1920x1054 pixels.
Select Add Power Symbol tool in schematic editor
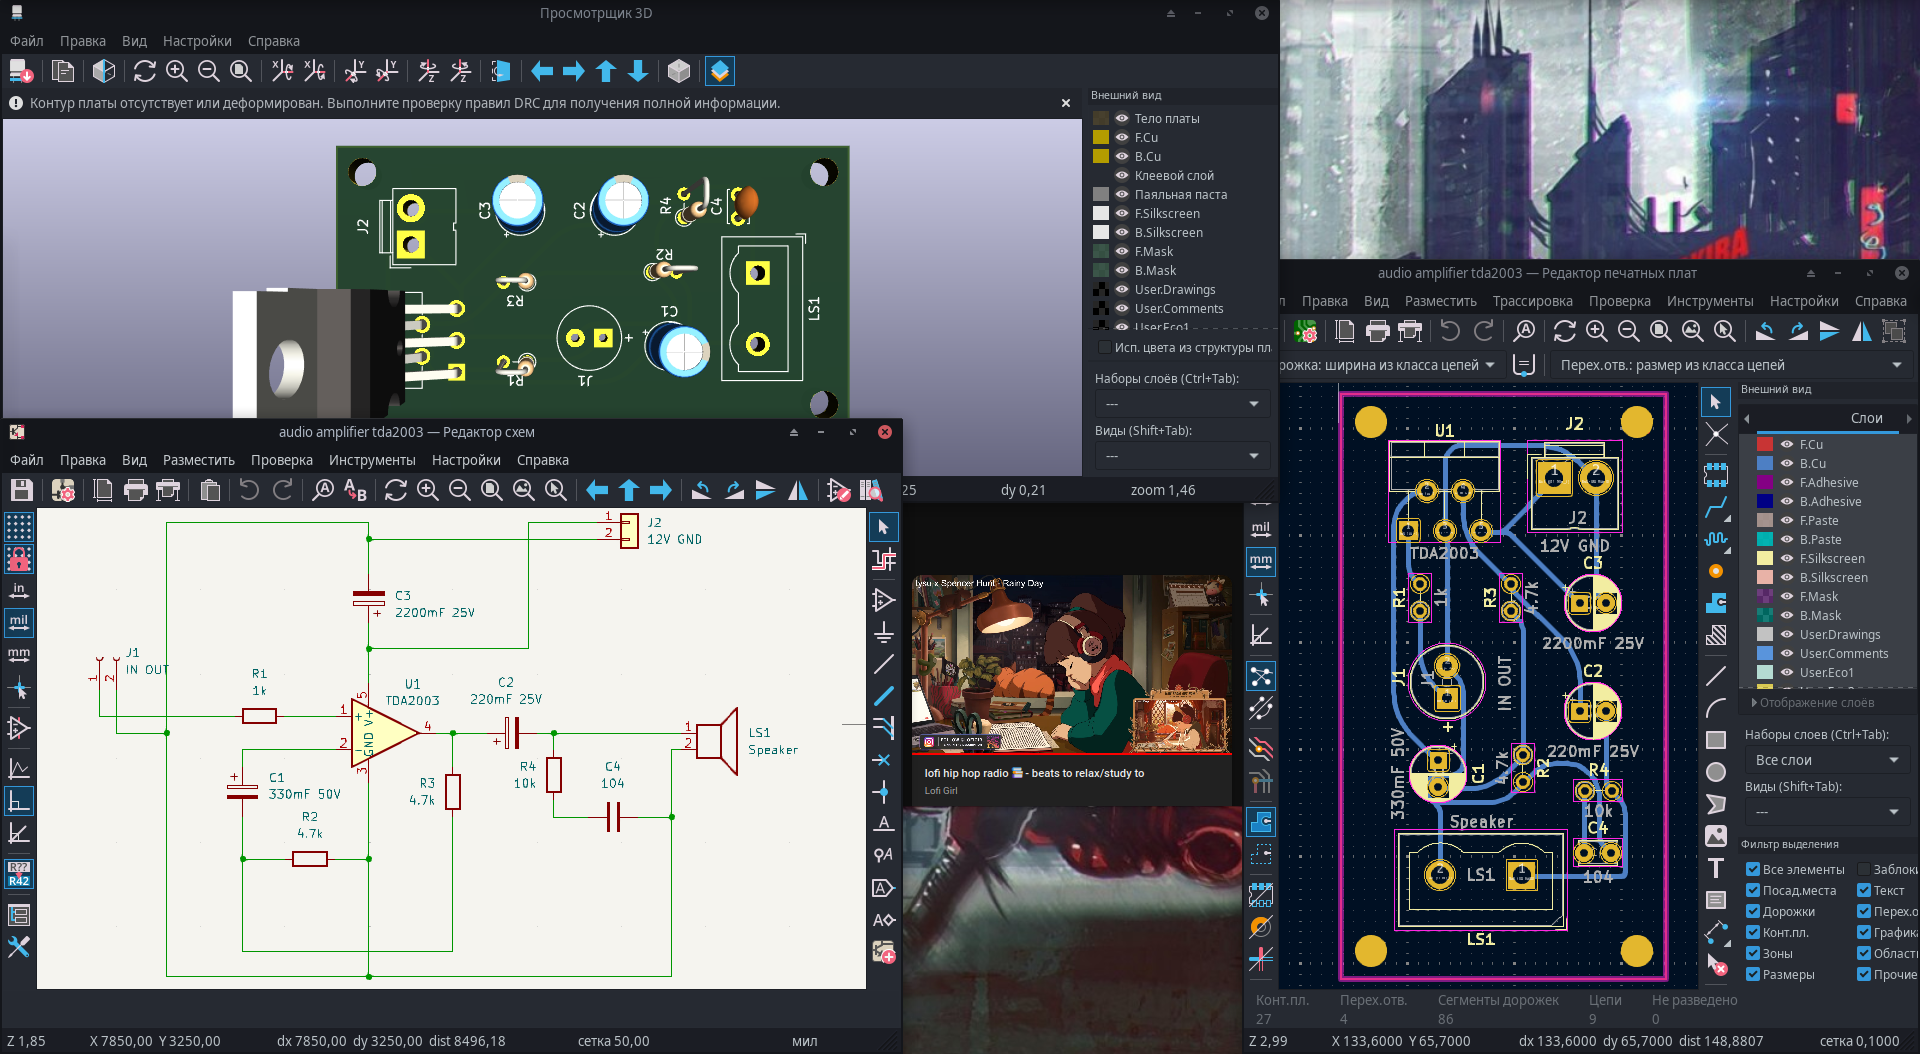pyautogui.click(x=884, y=632)
